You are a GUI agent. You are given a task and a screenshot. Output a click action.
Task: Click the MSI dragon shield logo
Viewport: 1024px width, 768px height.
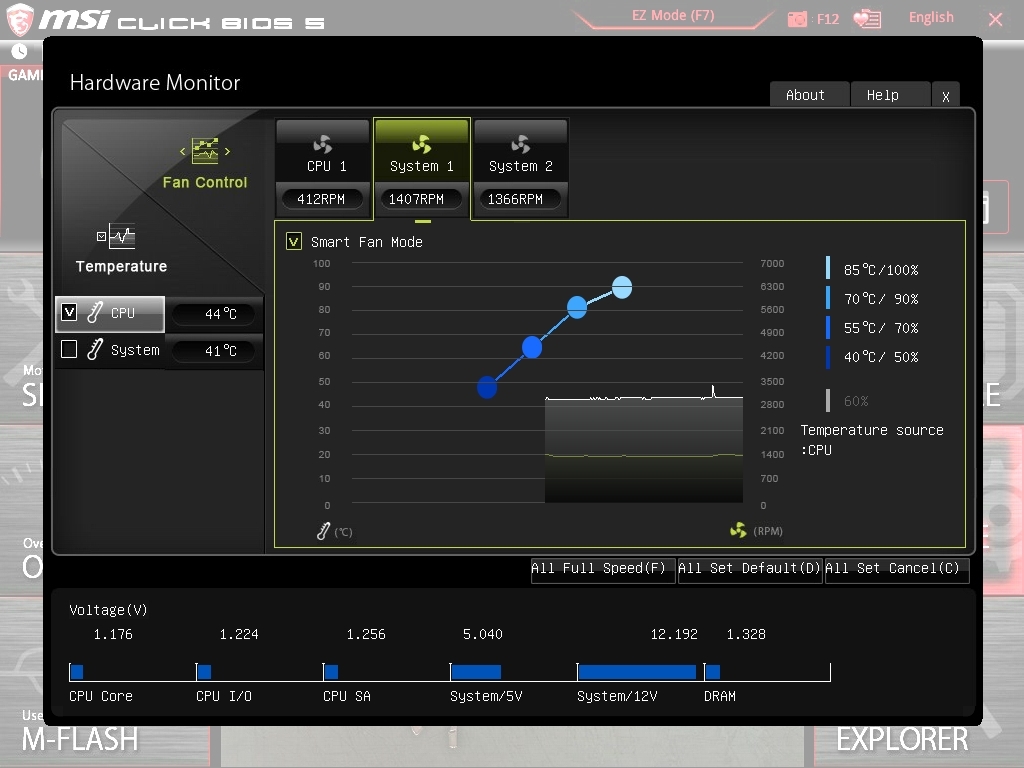20,20
